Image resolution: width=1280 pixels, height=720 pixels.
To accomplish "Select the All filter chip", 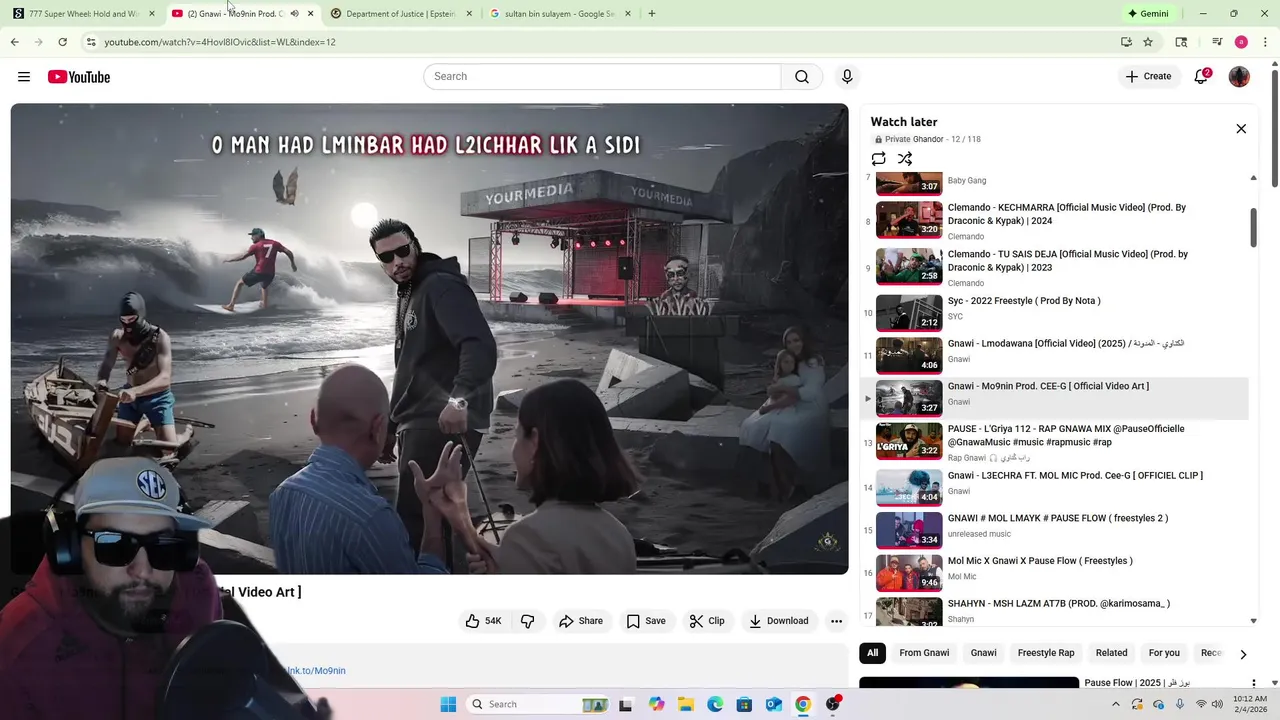I will [873, 653].
